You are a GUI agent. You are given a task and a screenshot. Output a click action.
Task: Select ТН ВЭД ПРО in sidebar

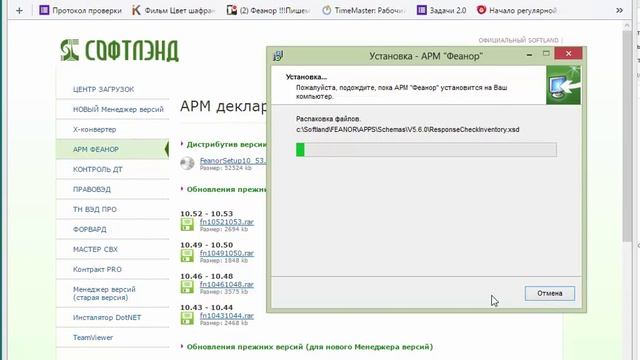pyautogui.click(x=95, y=209)
